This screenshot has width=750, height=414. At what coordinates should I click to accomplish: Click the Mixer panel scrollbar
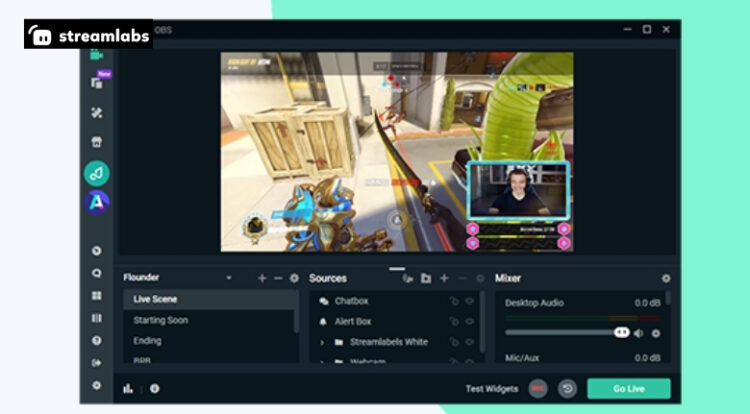click(x=668, y=298)
